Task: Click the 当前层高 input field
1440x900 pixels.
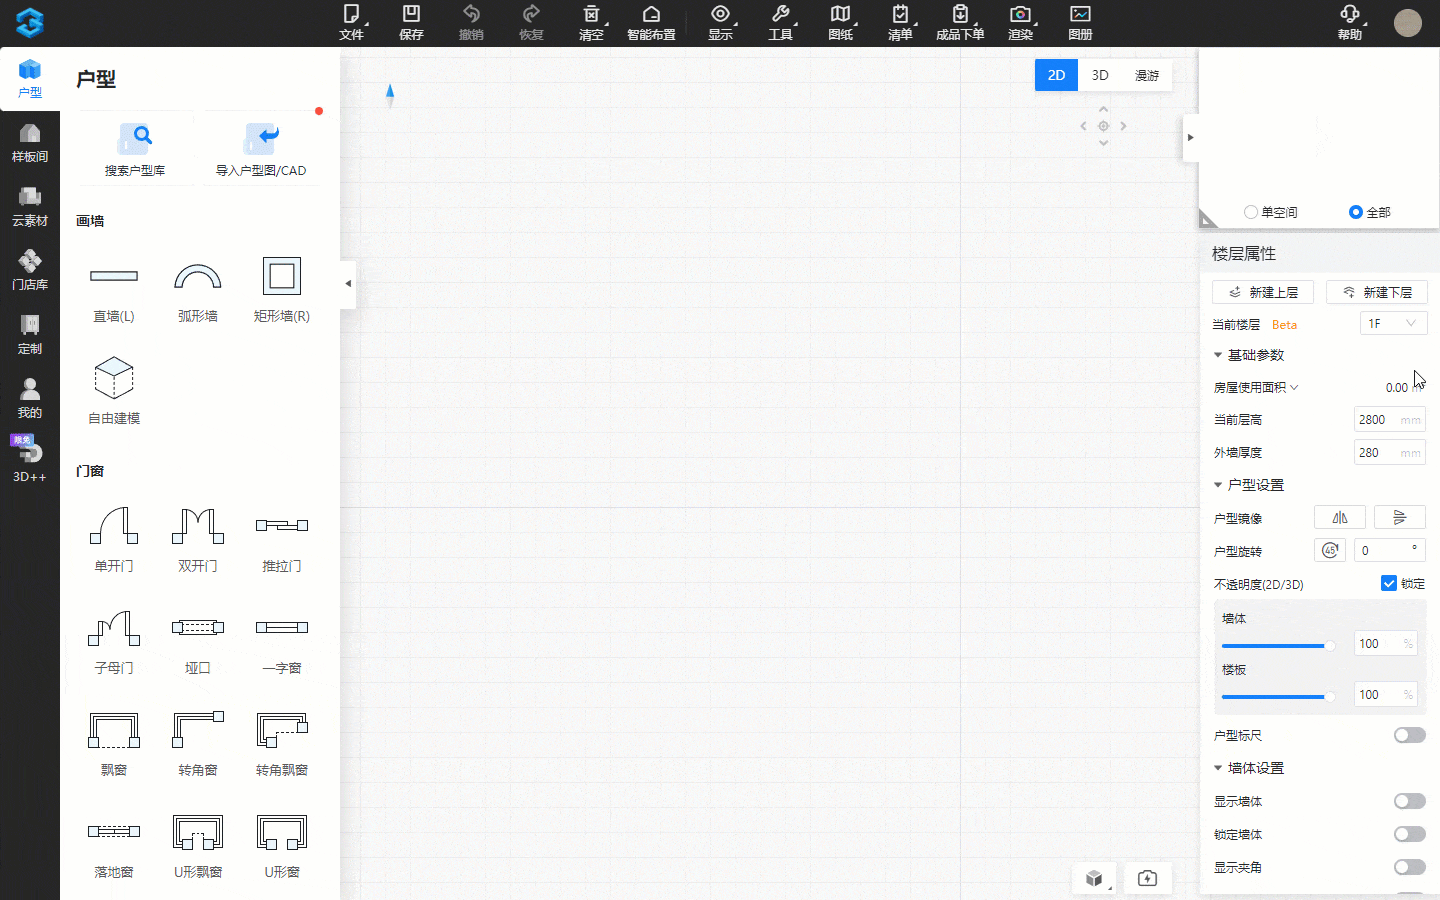Action: [x=1390, y=420]
